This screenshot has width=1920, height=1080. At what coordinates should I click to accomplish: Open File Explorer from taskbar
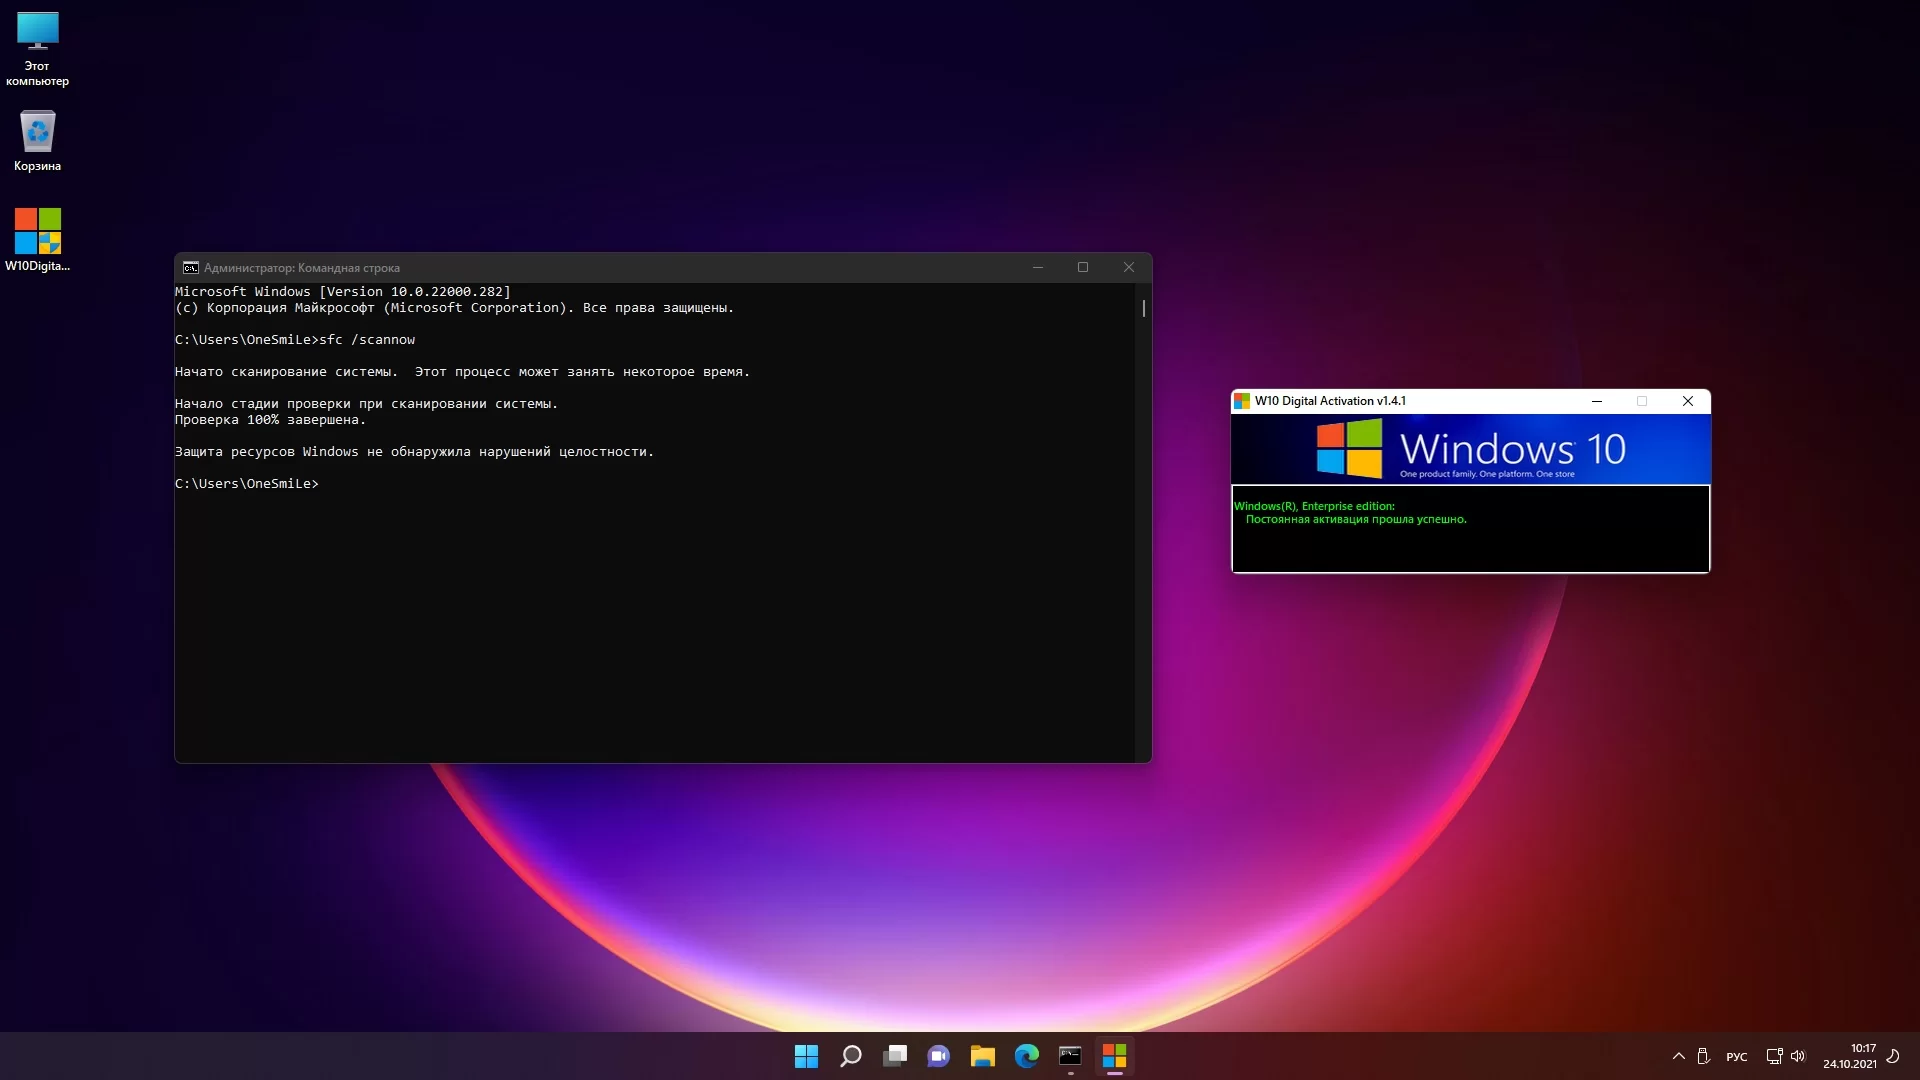coord(982,1056)
